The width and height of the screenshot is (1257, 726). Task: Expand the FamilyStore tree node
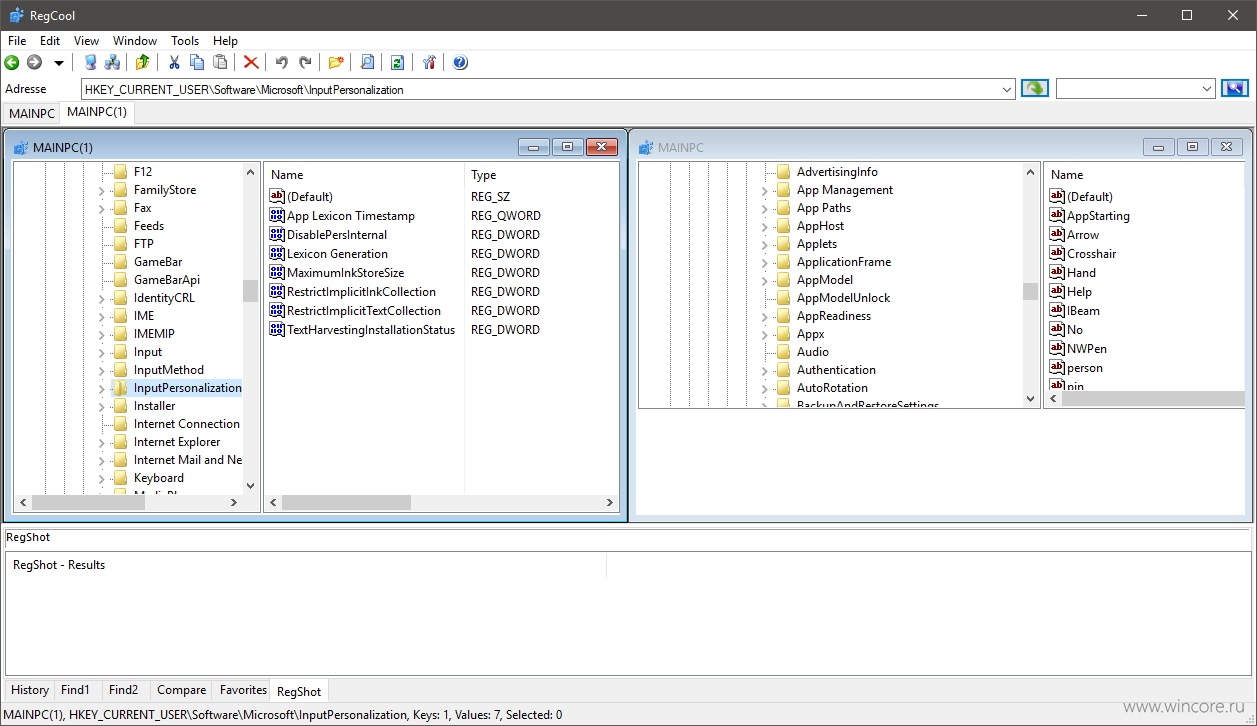101,190
